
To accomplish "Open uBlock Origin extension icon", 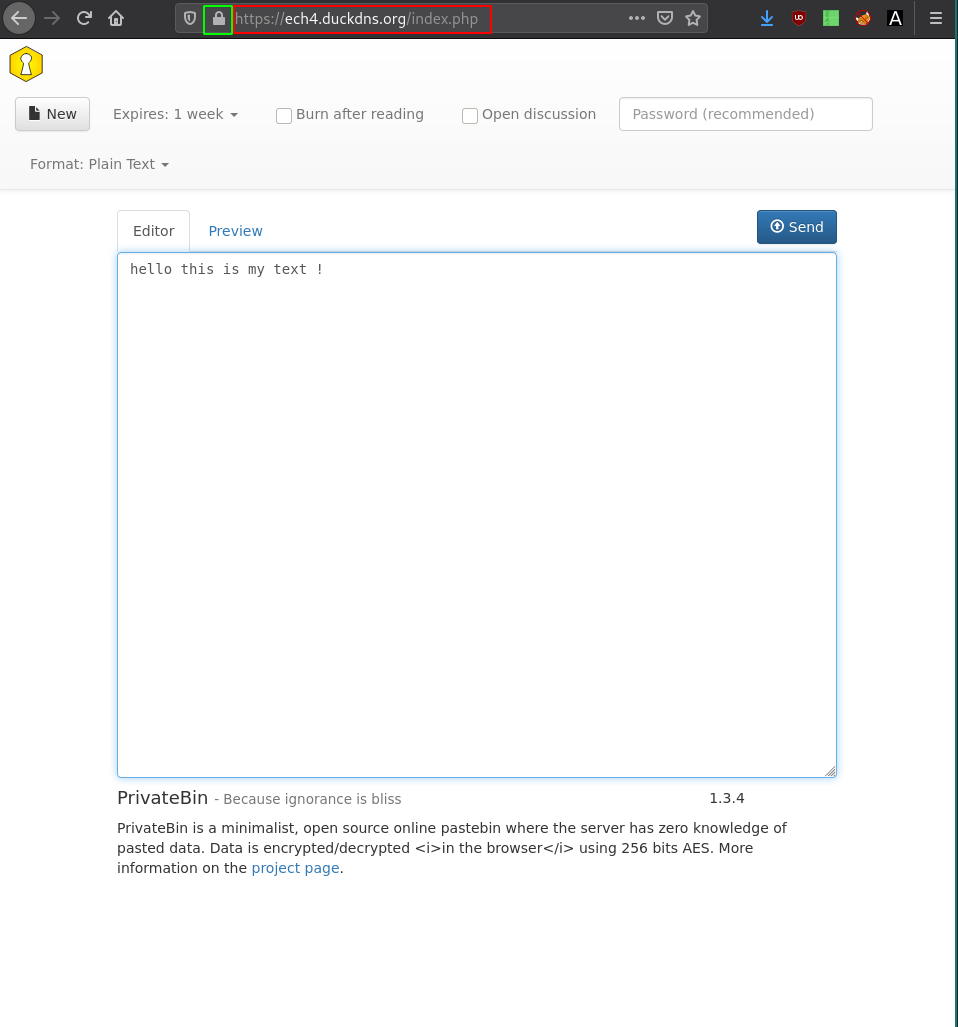I will [799, 18].
